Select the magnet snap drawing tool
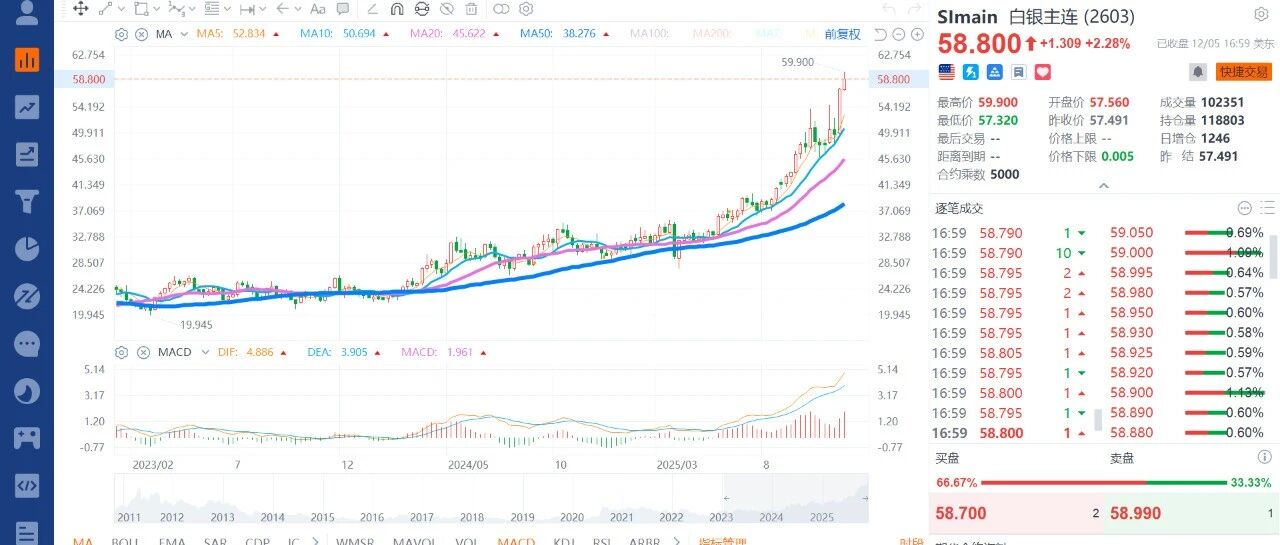This screenshot has height=545, width=1280. (x=396, y=9)
